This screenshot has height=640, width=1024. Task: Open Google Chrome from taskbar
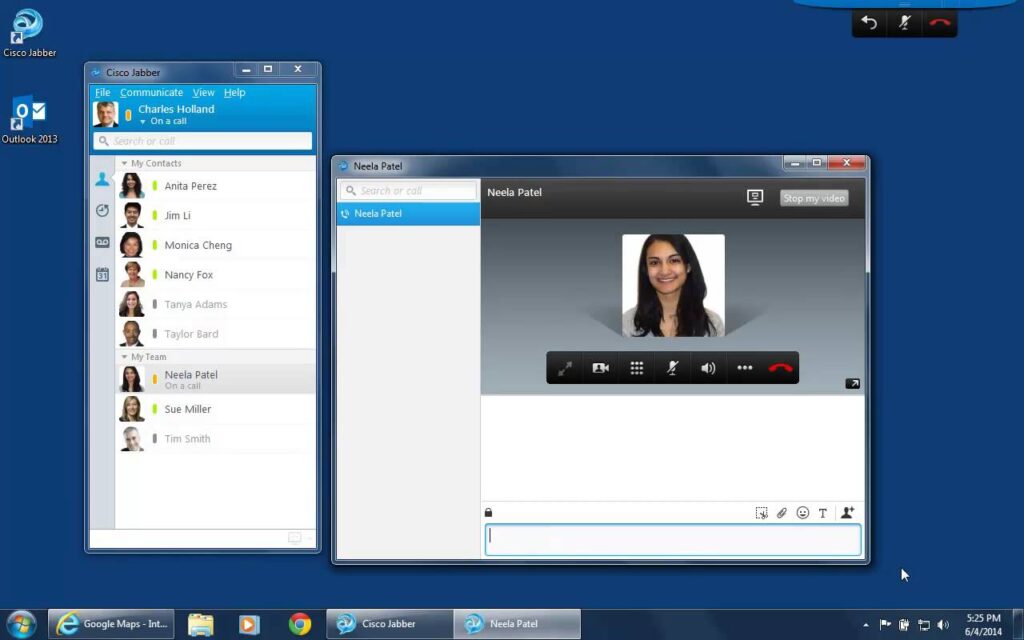click(300, 624)
